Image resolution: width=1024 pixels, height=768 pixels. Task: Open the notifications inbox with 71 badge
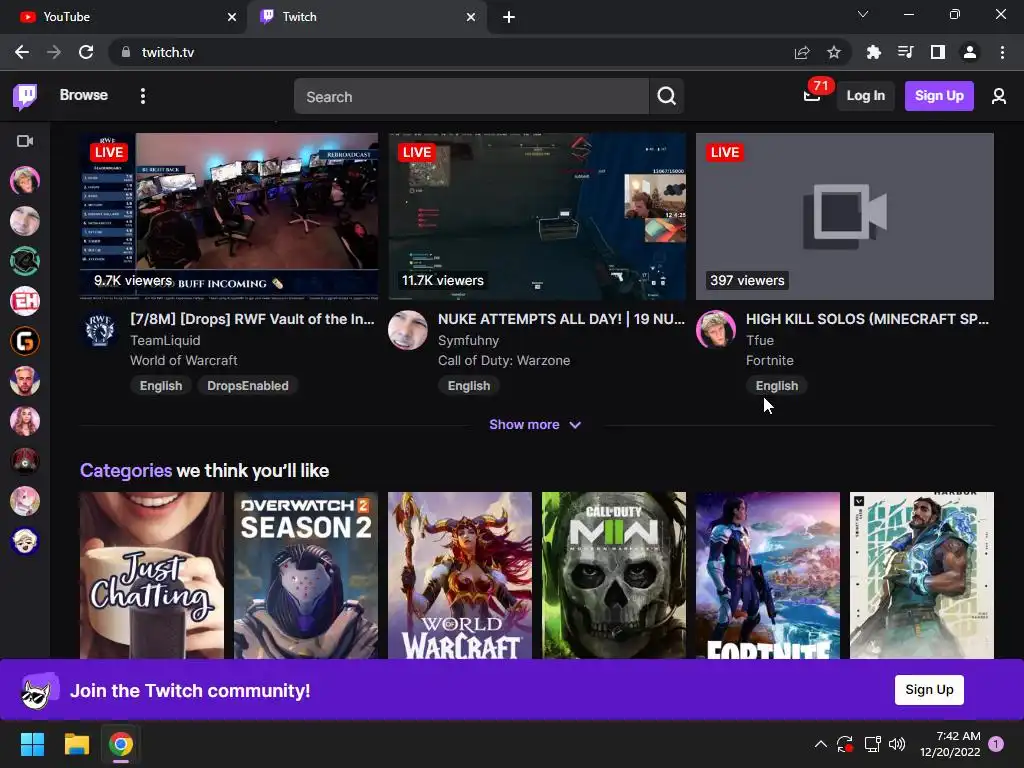[x=812, y=96]
